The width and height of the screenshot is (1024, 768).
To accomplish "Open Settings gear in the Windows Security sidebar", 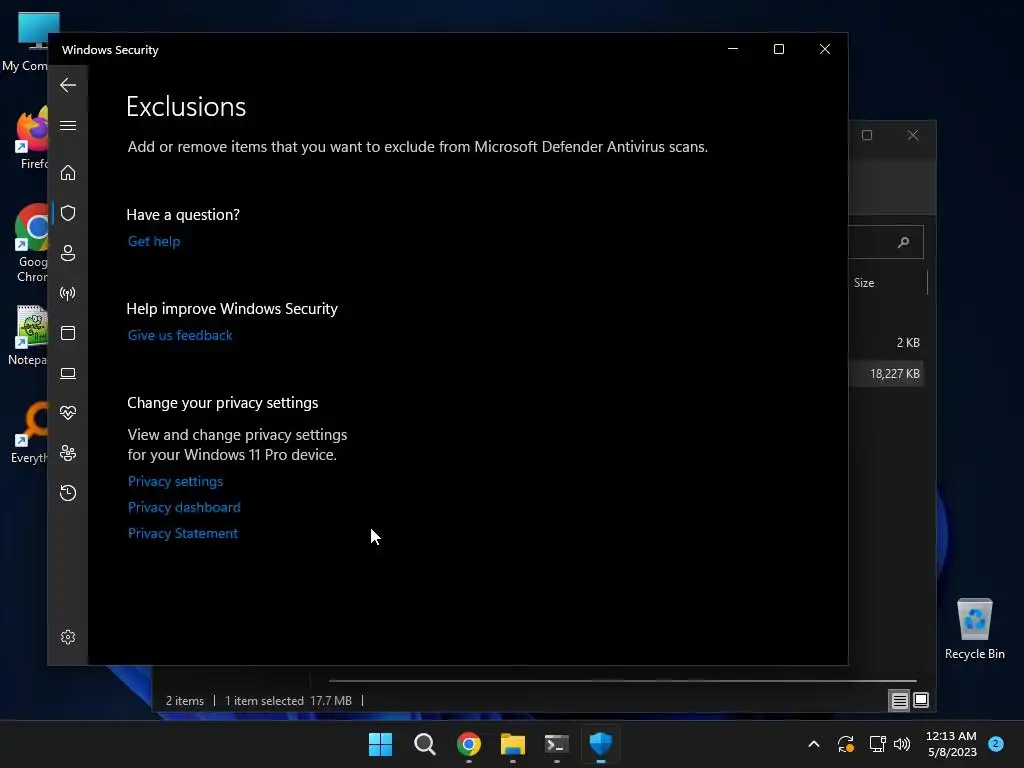I will click(68, 637).
